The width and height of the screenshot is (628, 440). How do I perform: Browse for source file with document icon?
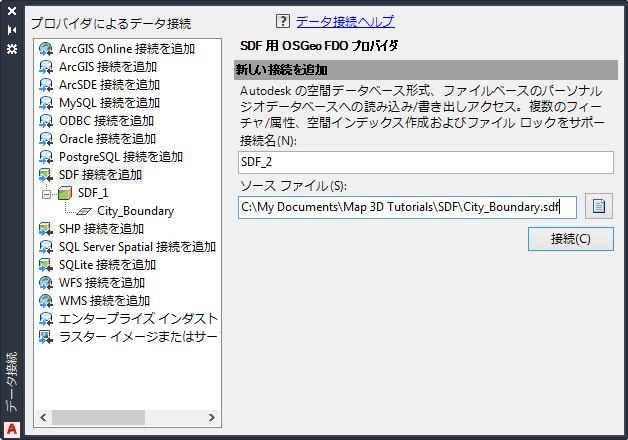599,207
